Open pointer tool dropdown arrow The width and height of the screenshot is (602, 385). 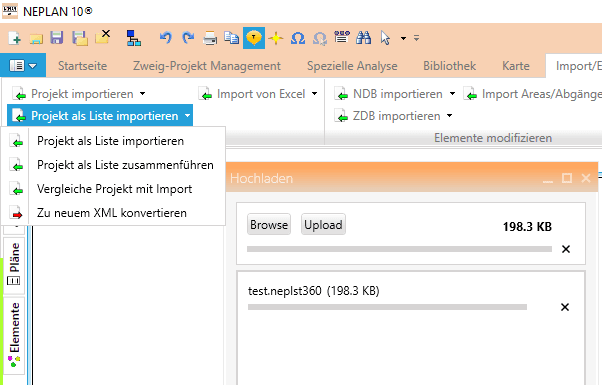[x=403, y=38]
